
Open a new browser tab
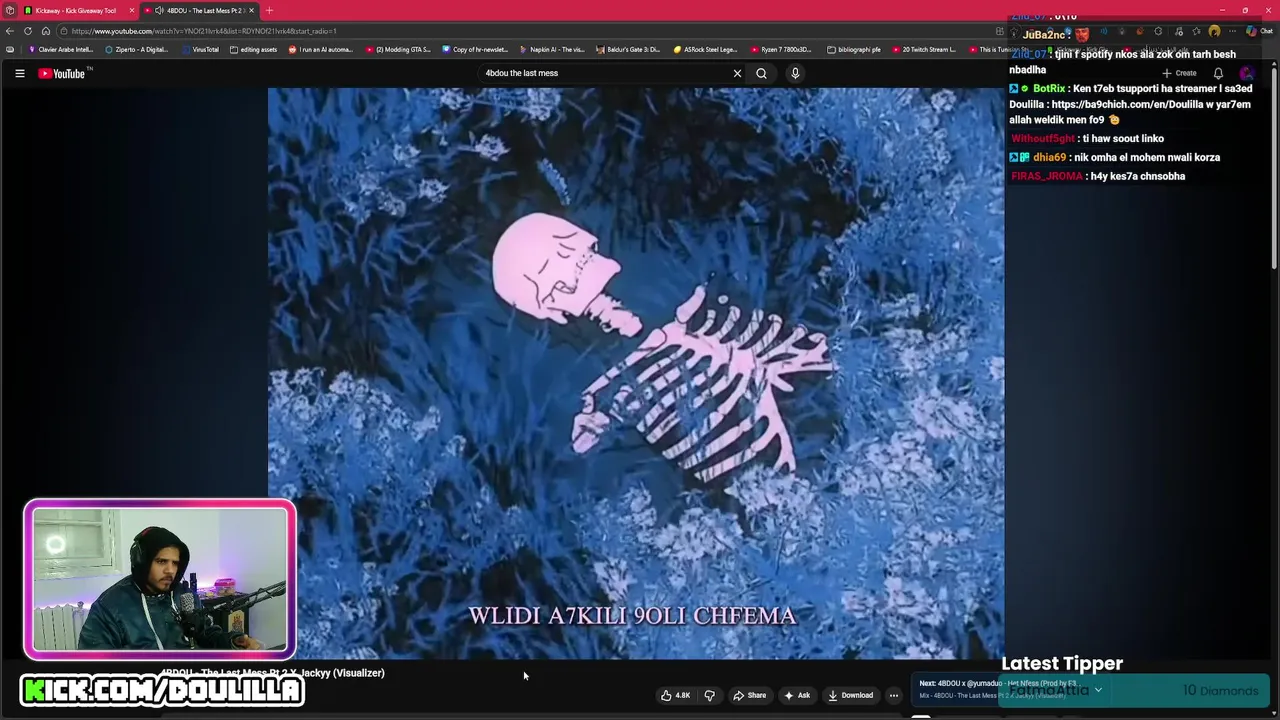[269, 10]
